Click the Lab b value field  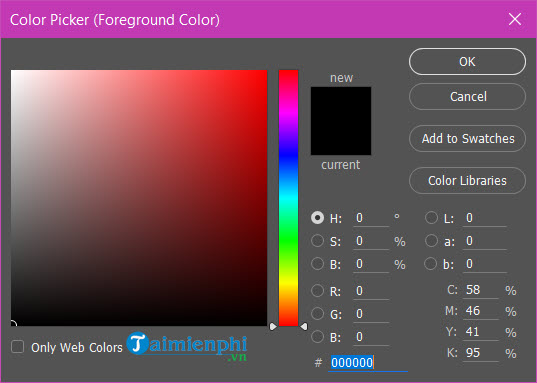(485, 264)
